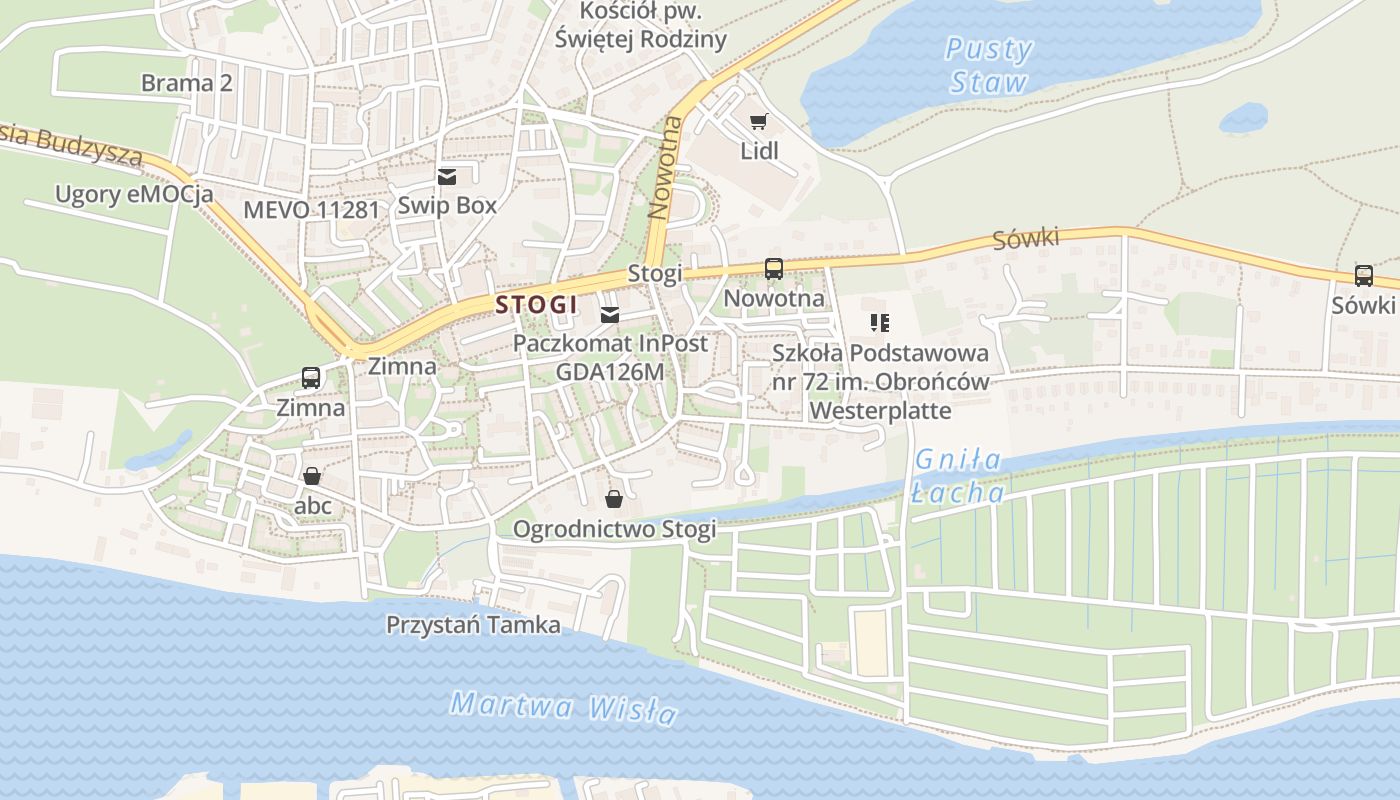Select the Brama 2 label
Viewport: 1400px width, 800px height.
click(x=187, y=82)
